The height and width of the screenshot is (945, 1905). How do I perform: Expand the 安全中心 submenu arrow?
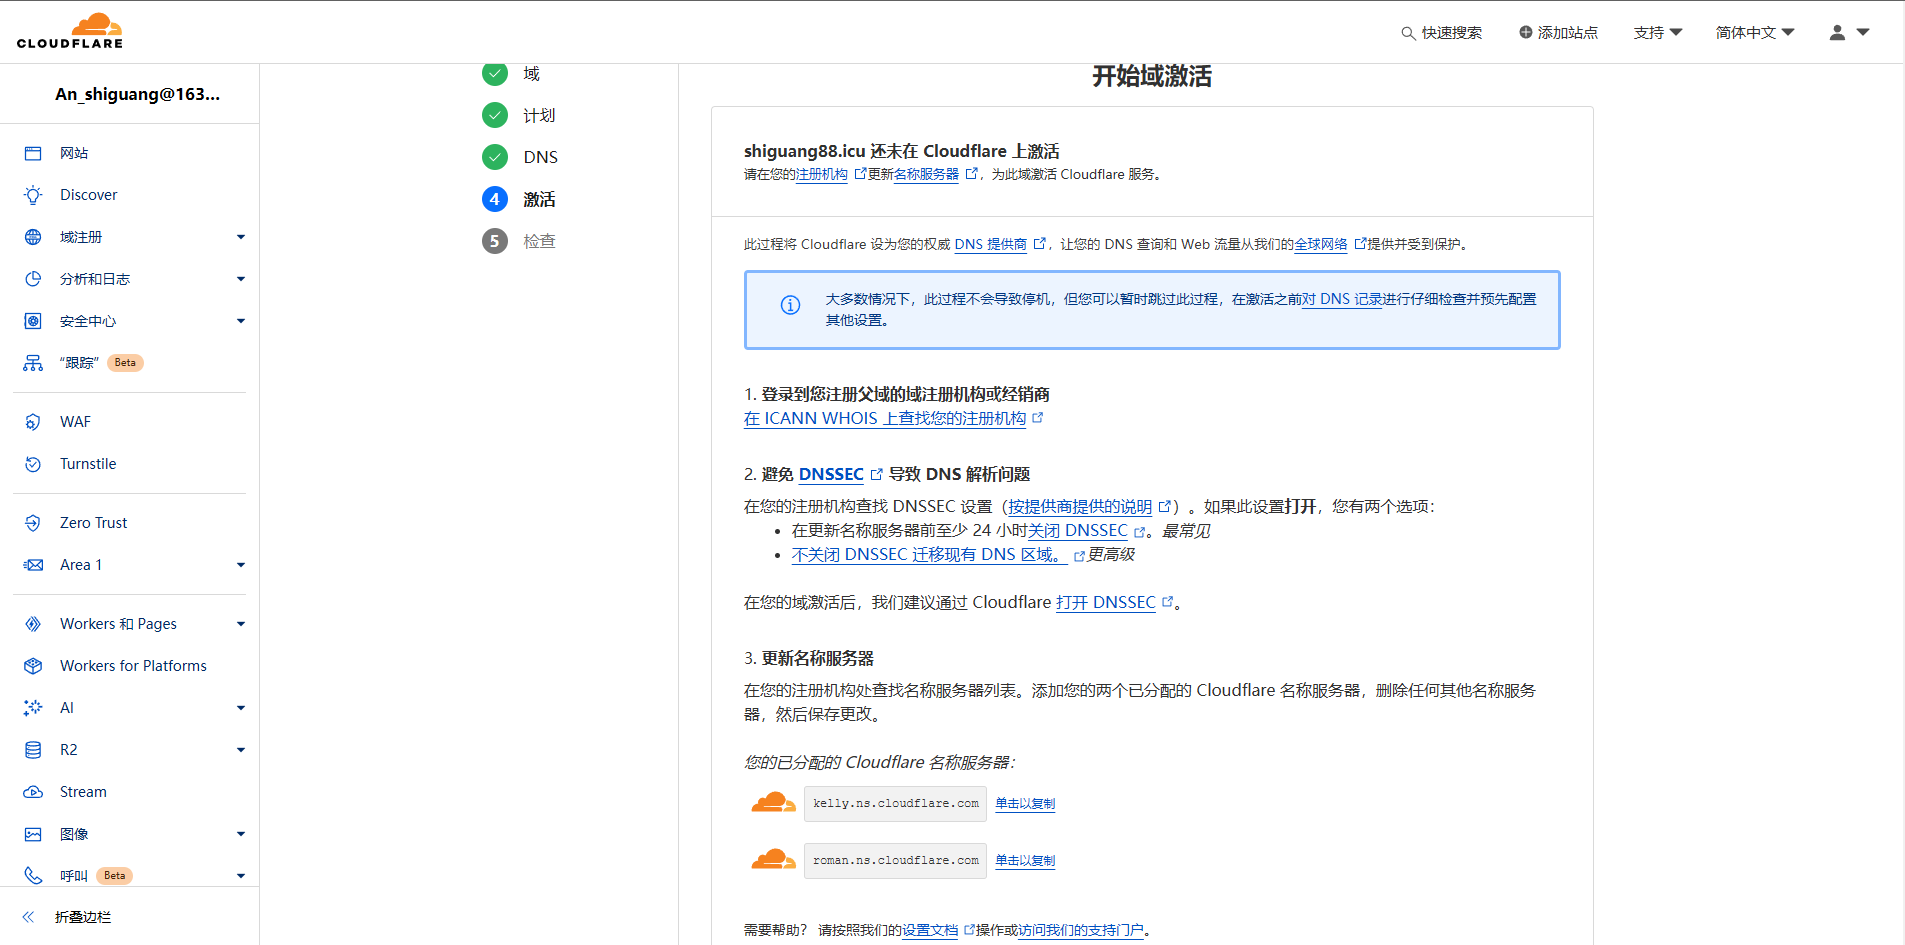[241, 321]
